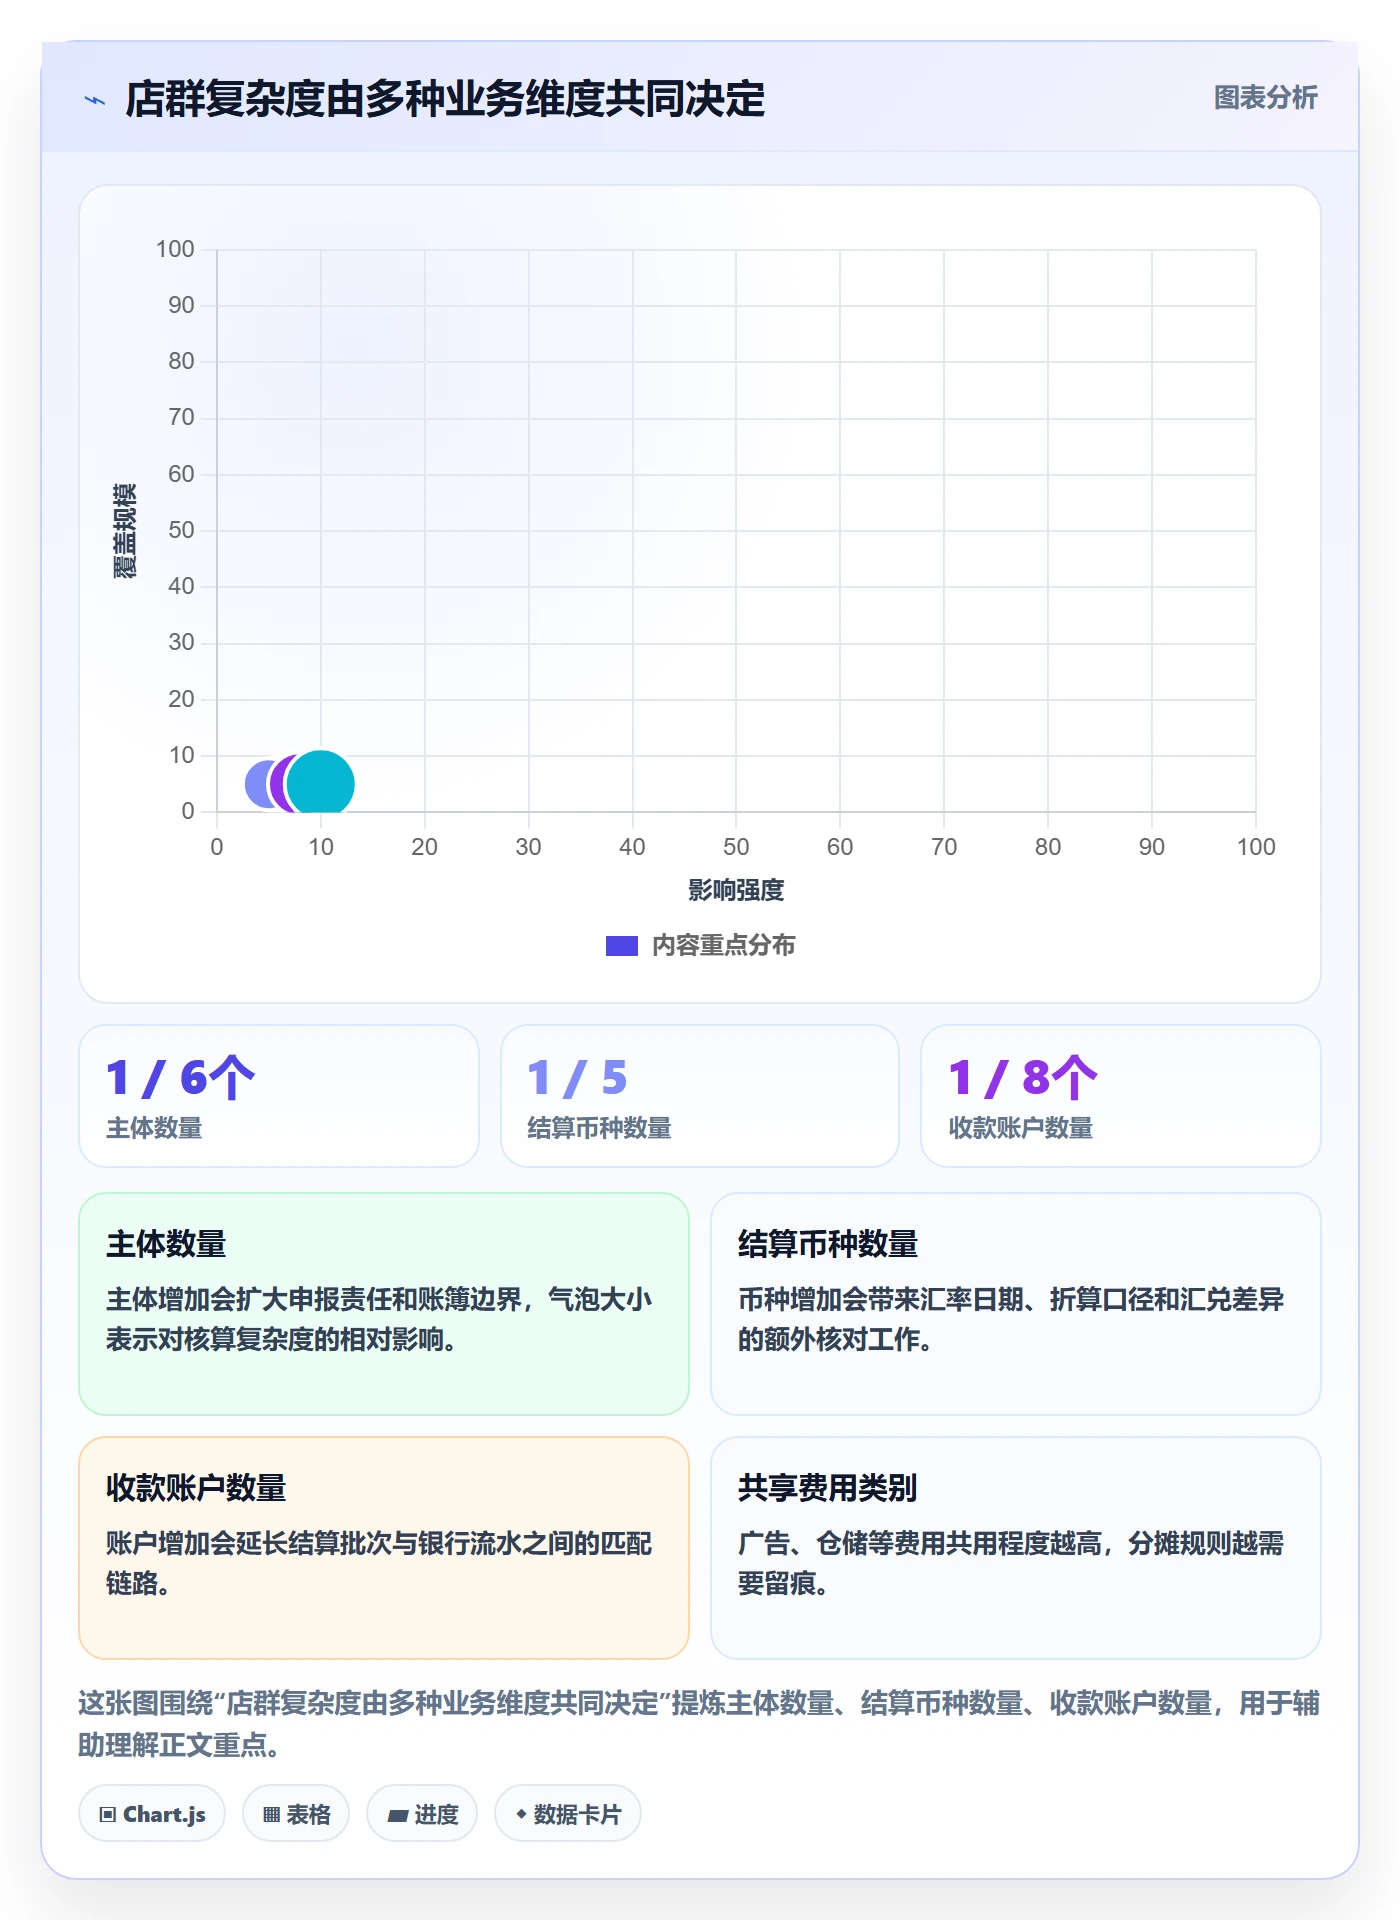This screenshot has width=1400, height=1920.
Task: Select the green 主体数量 description card heading
Action: tap(166, 1244)
